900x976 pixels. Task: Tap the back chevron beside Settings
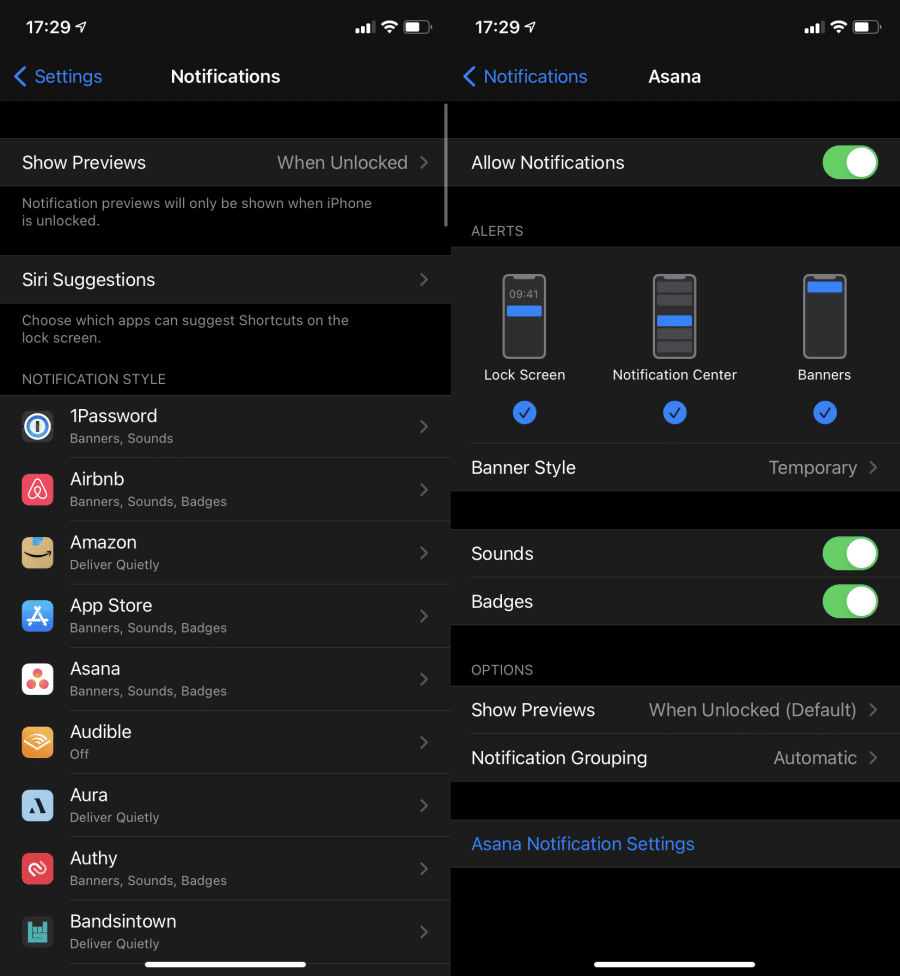(x=20, y=77)
